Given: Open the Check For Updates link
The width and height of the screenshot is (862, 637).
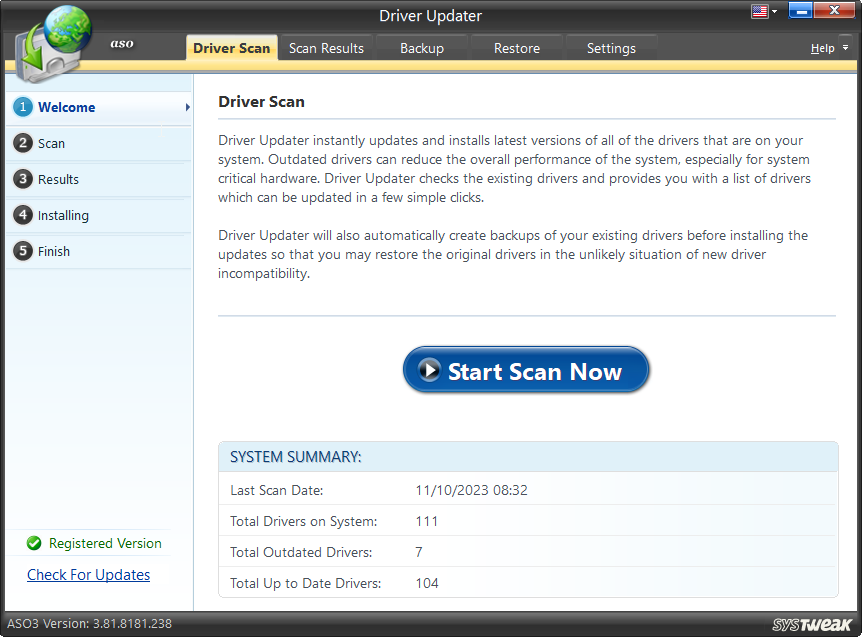Looking at the screenshot, I should [88, 574].
